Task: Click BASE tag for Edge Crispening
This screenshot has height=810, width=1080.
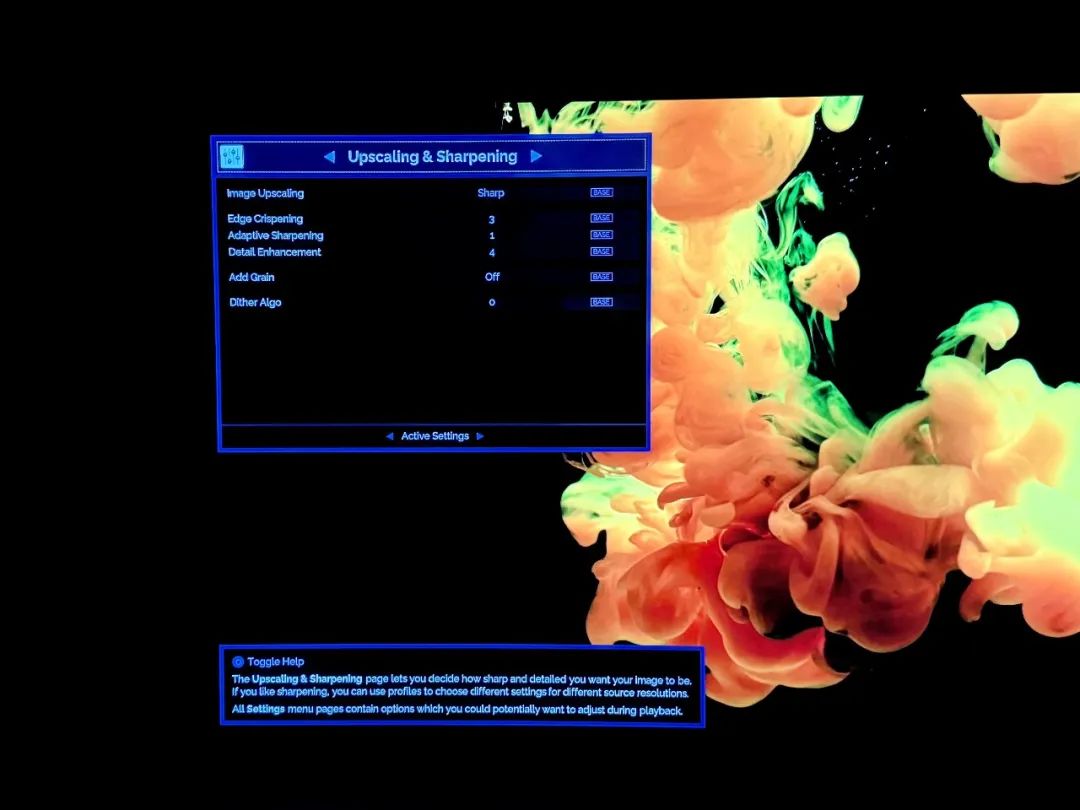Action: coord(601,218)
